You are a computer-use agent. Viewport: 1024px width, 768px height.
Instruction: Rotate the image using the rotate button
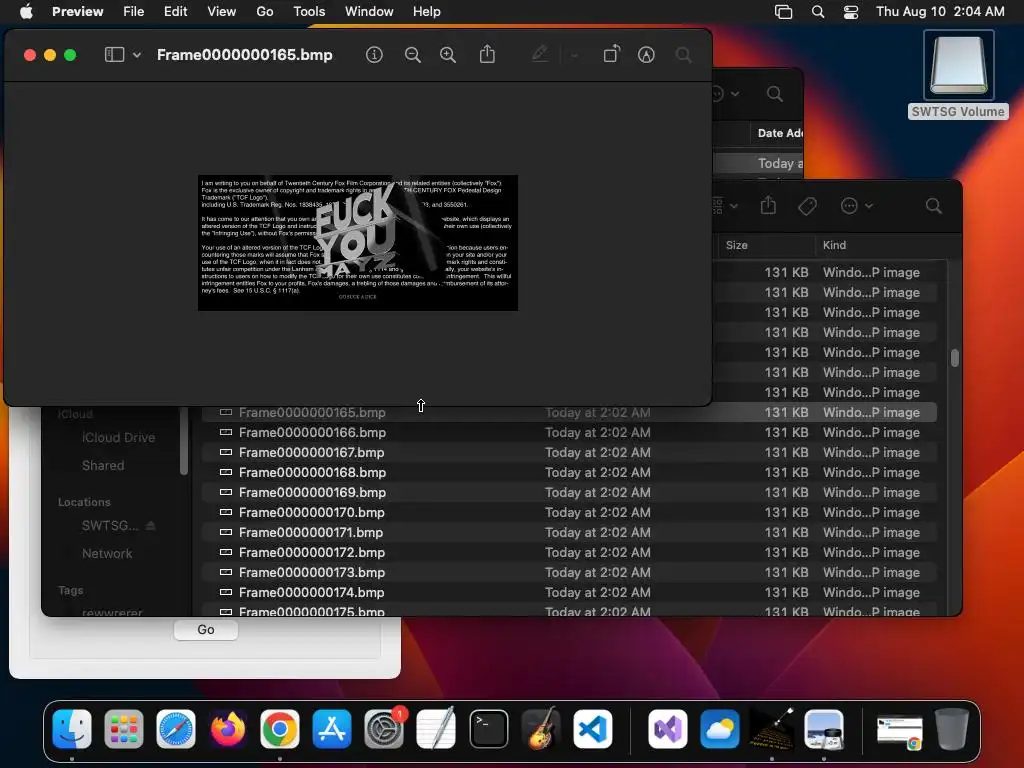coord(611,54)
